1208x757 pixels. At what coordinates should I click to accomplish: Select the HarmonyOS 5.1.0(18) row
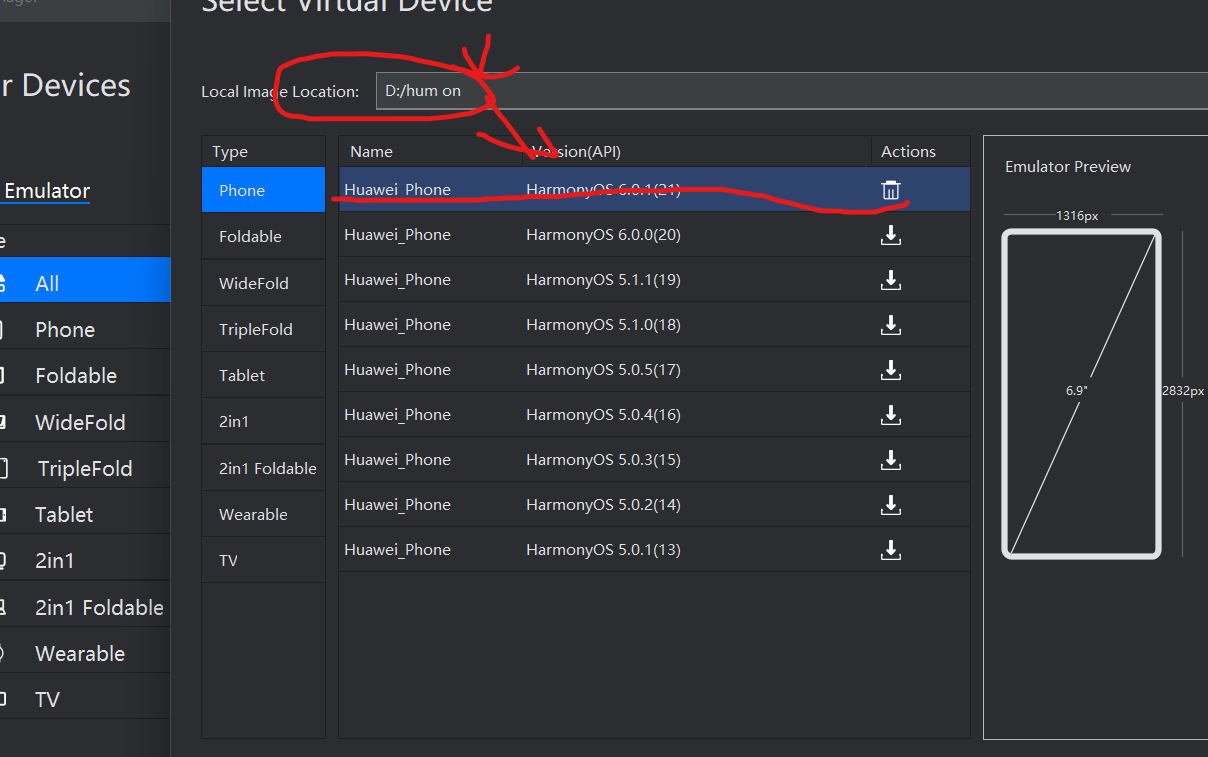point(654,325)
